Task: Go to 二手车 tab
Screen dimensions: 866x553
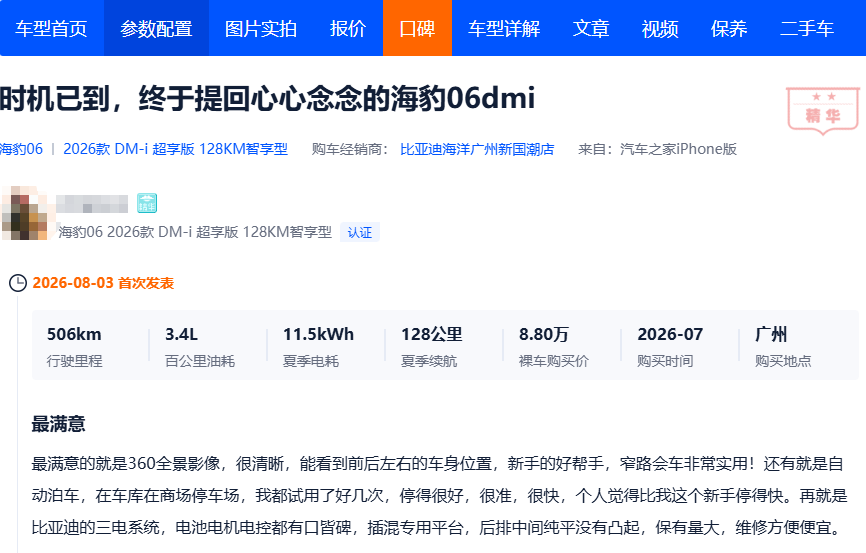Action: [806, 28]
